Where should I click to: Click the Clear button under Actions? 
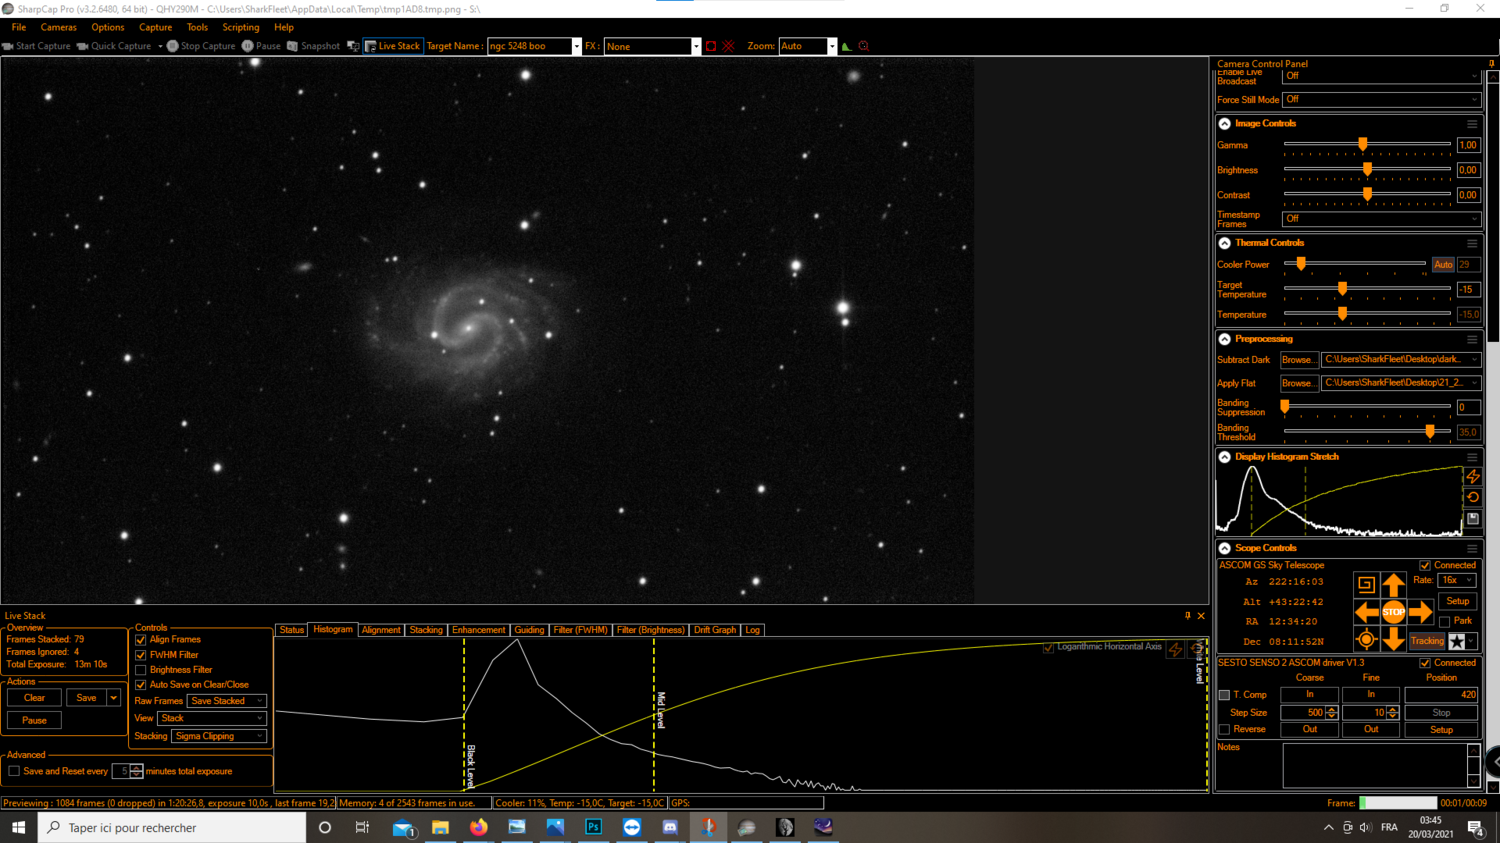[33, 697]
